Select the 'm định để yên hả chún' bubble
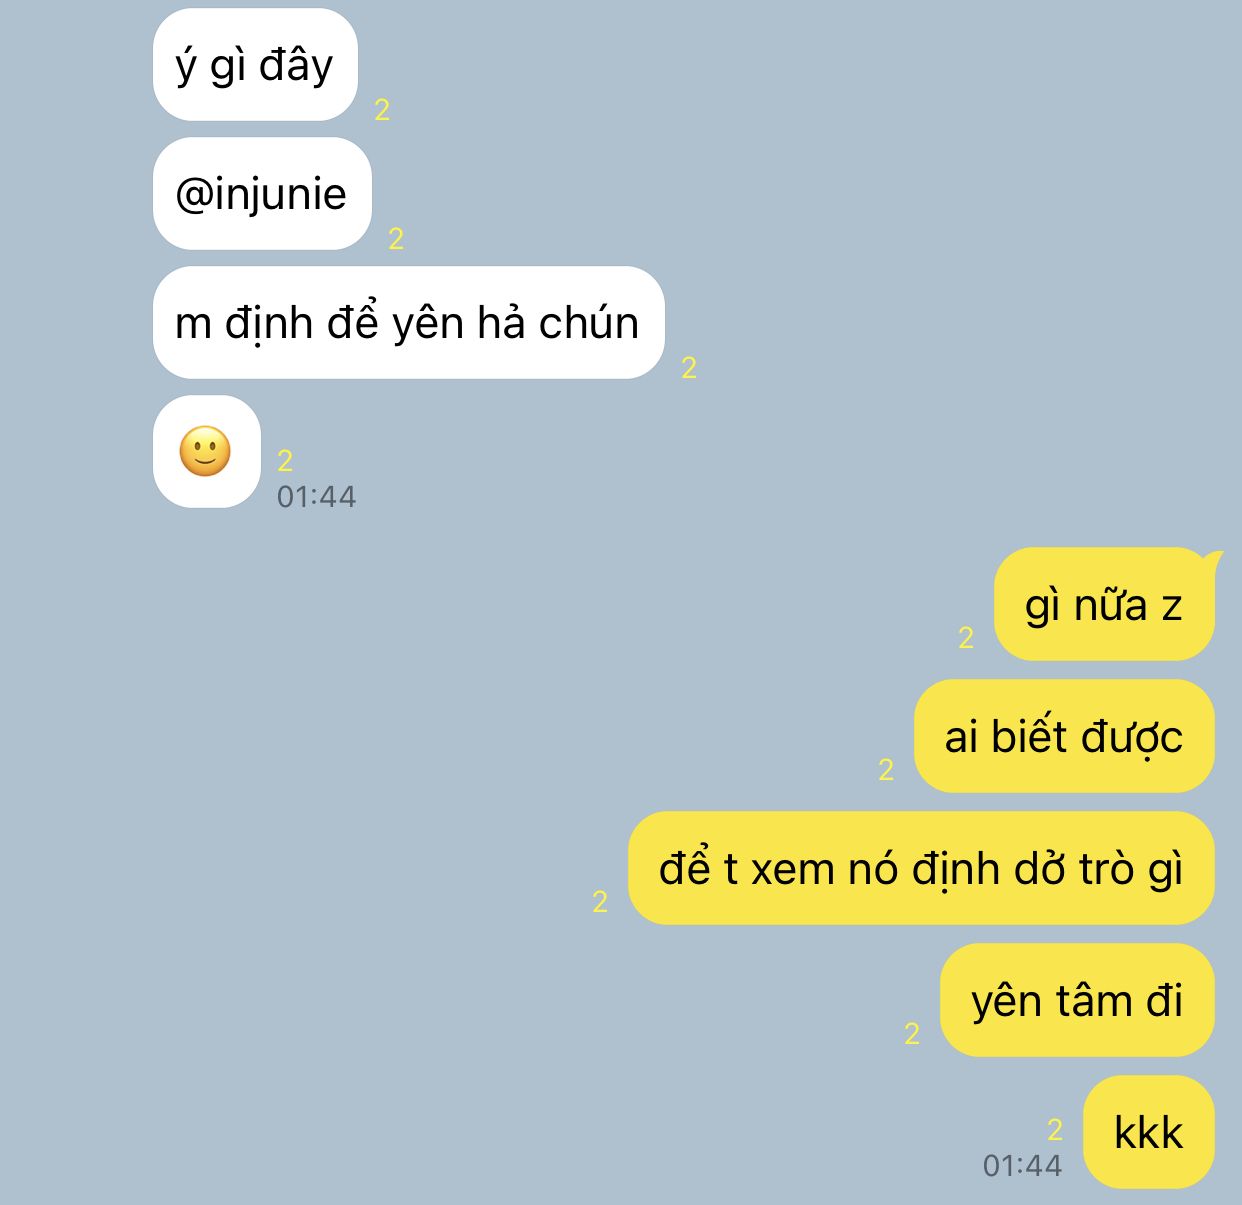The image size is (1242, 1205). (x=408, y=322)
